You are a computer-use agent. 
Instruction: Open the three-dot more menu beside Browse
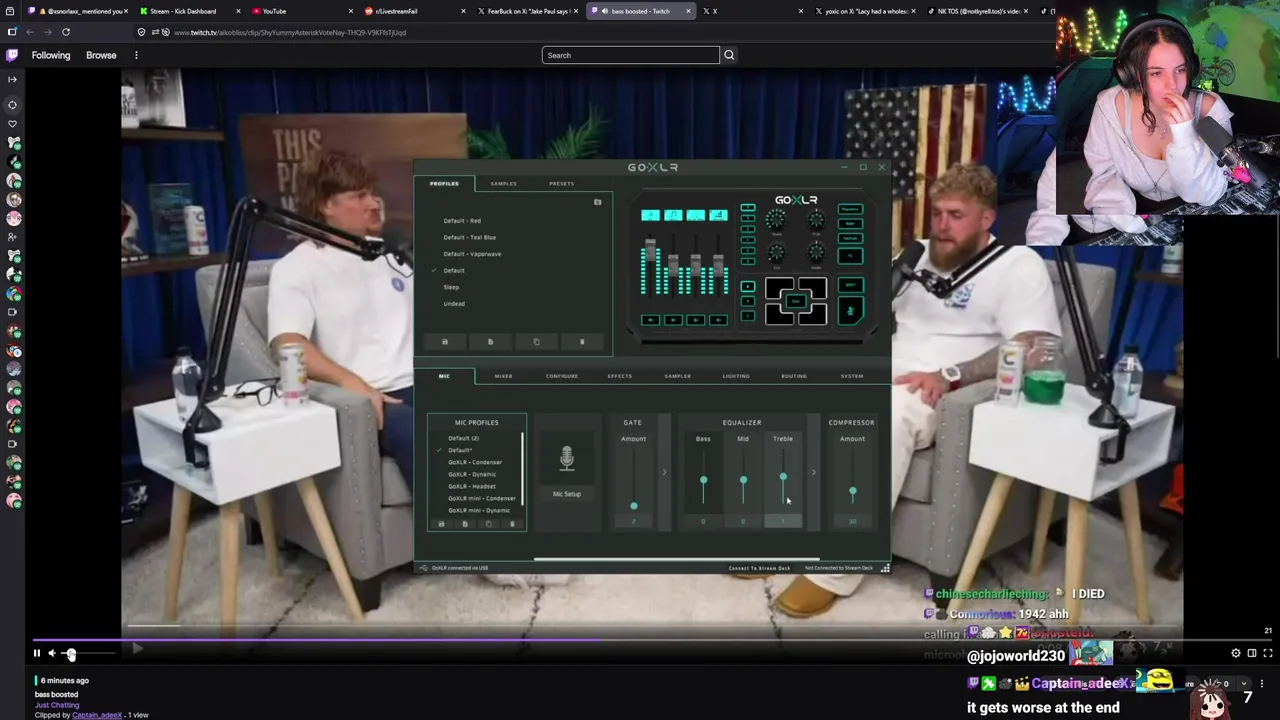pyautogui.click(x=136, y=55)
